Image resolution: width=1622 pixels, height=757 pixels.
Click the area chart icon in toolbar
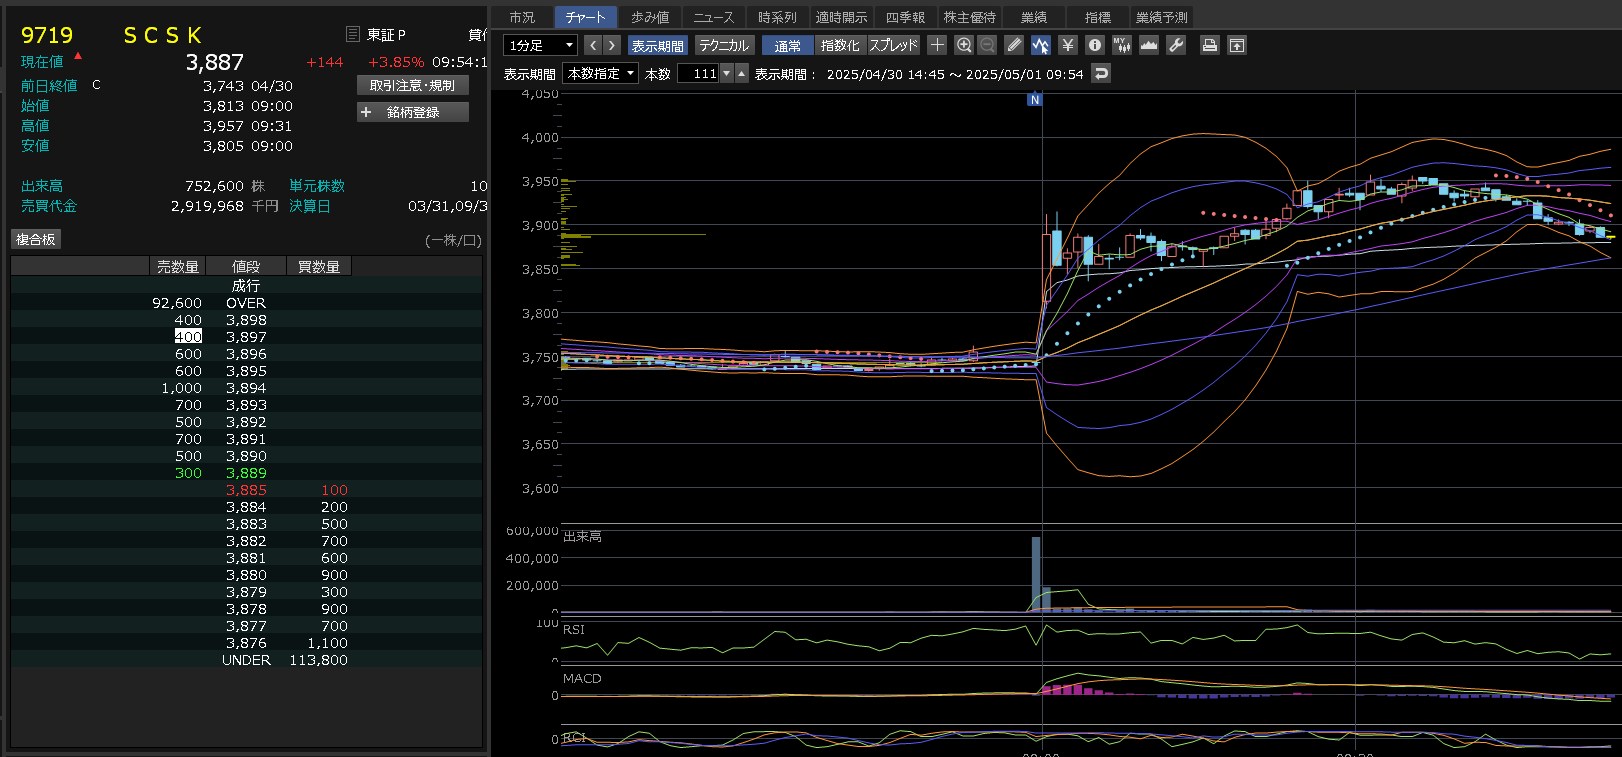tap(1149, 45)
